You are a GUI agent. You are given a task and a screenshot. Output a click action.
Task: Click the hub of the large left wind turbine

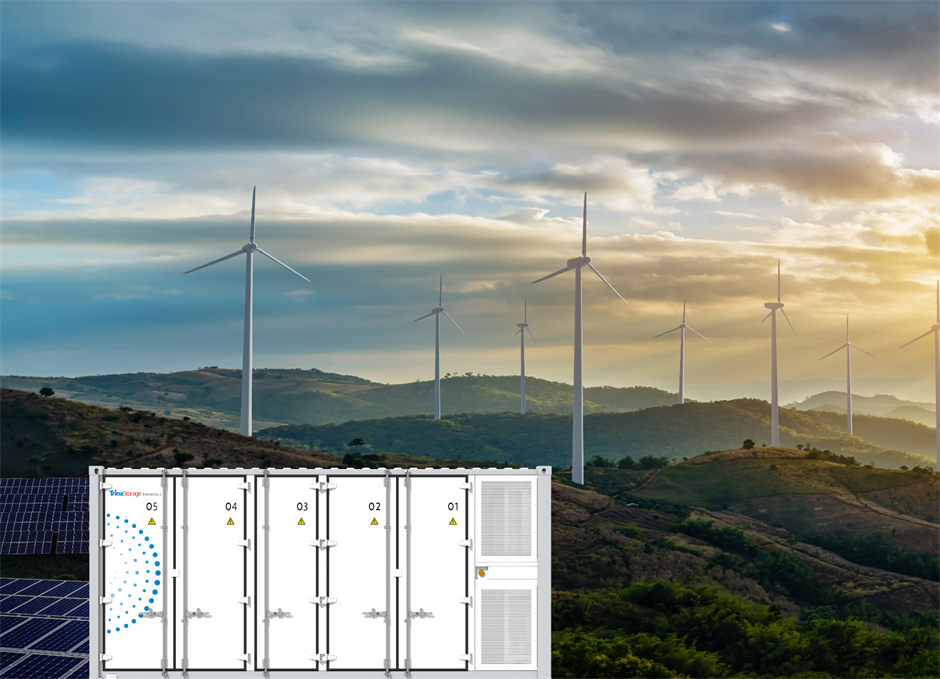tap(250, 246)
